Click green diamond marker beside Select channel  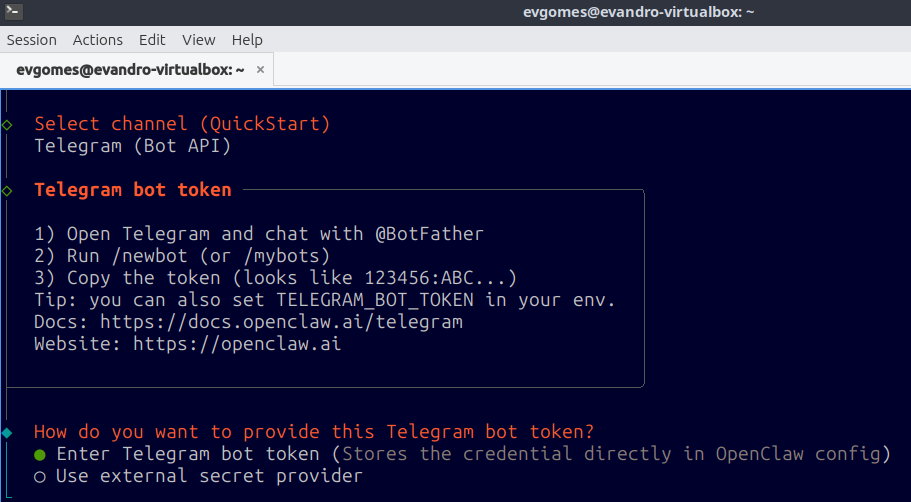click(x=7, y=125)
